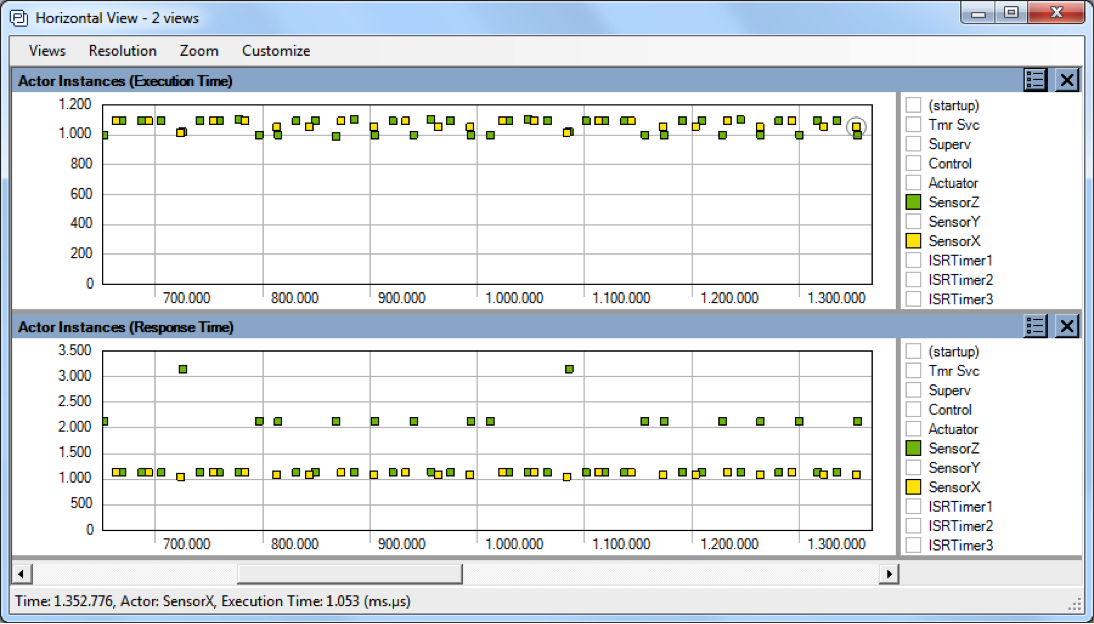Select the 3.1 ms SensorZ point near 1.050.000
1094x624 pixels.
coord(569,369)
